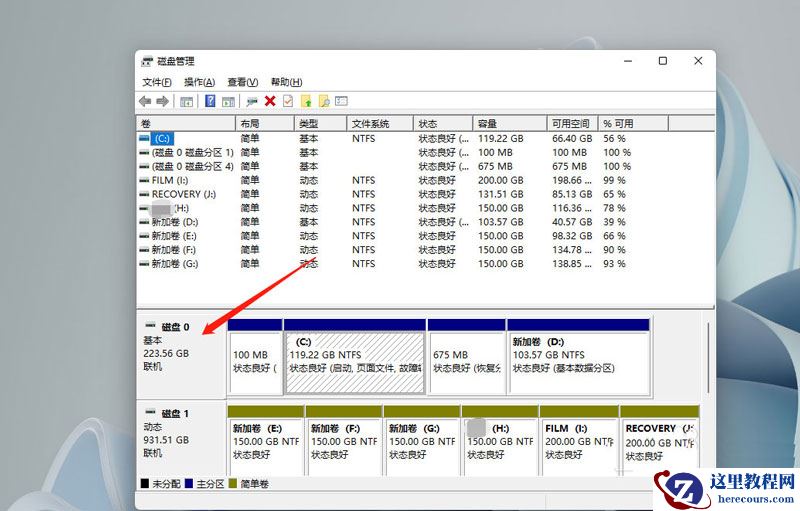Sort by the 卷 column header
800x511 pixels.
pos(186,123)
